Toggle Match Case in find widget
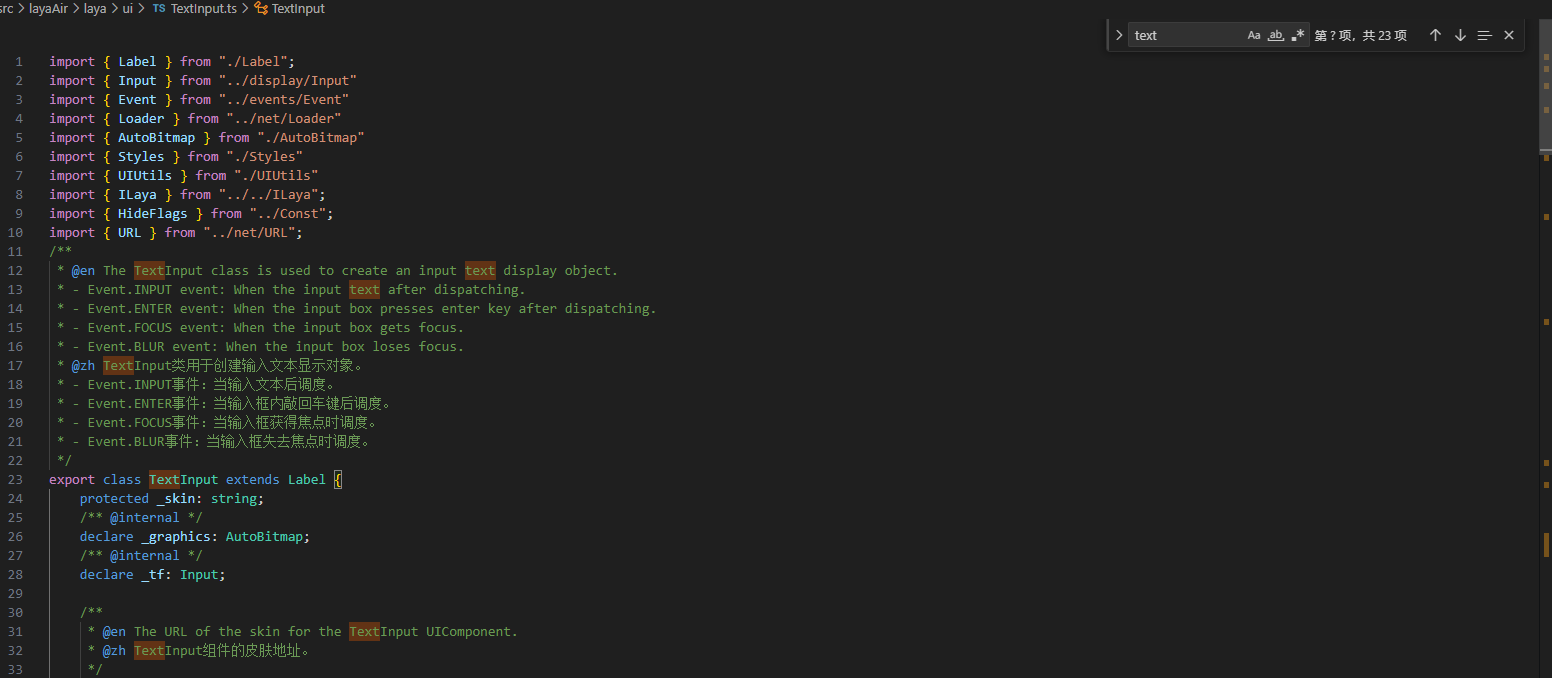This screenshot has width=1552, height=678. [x=1254, y=35]
